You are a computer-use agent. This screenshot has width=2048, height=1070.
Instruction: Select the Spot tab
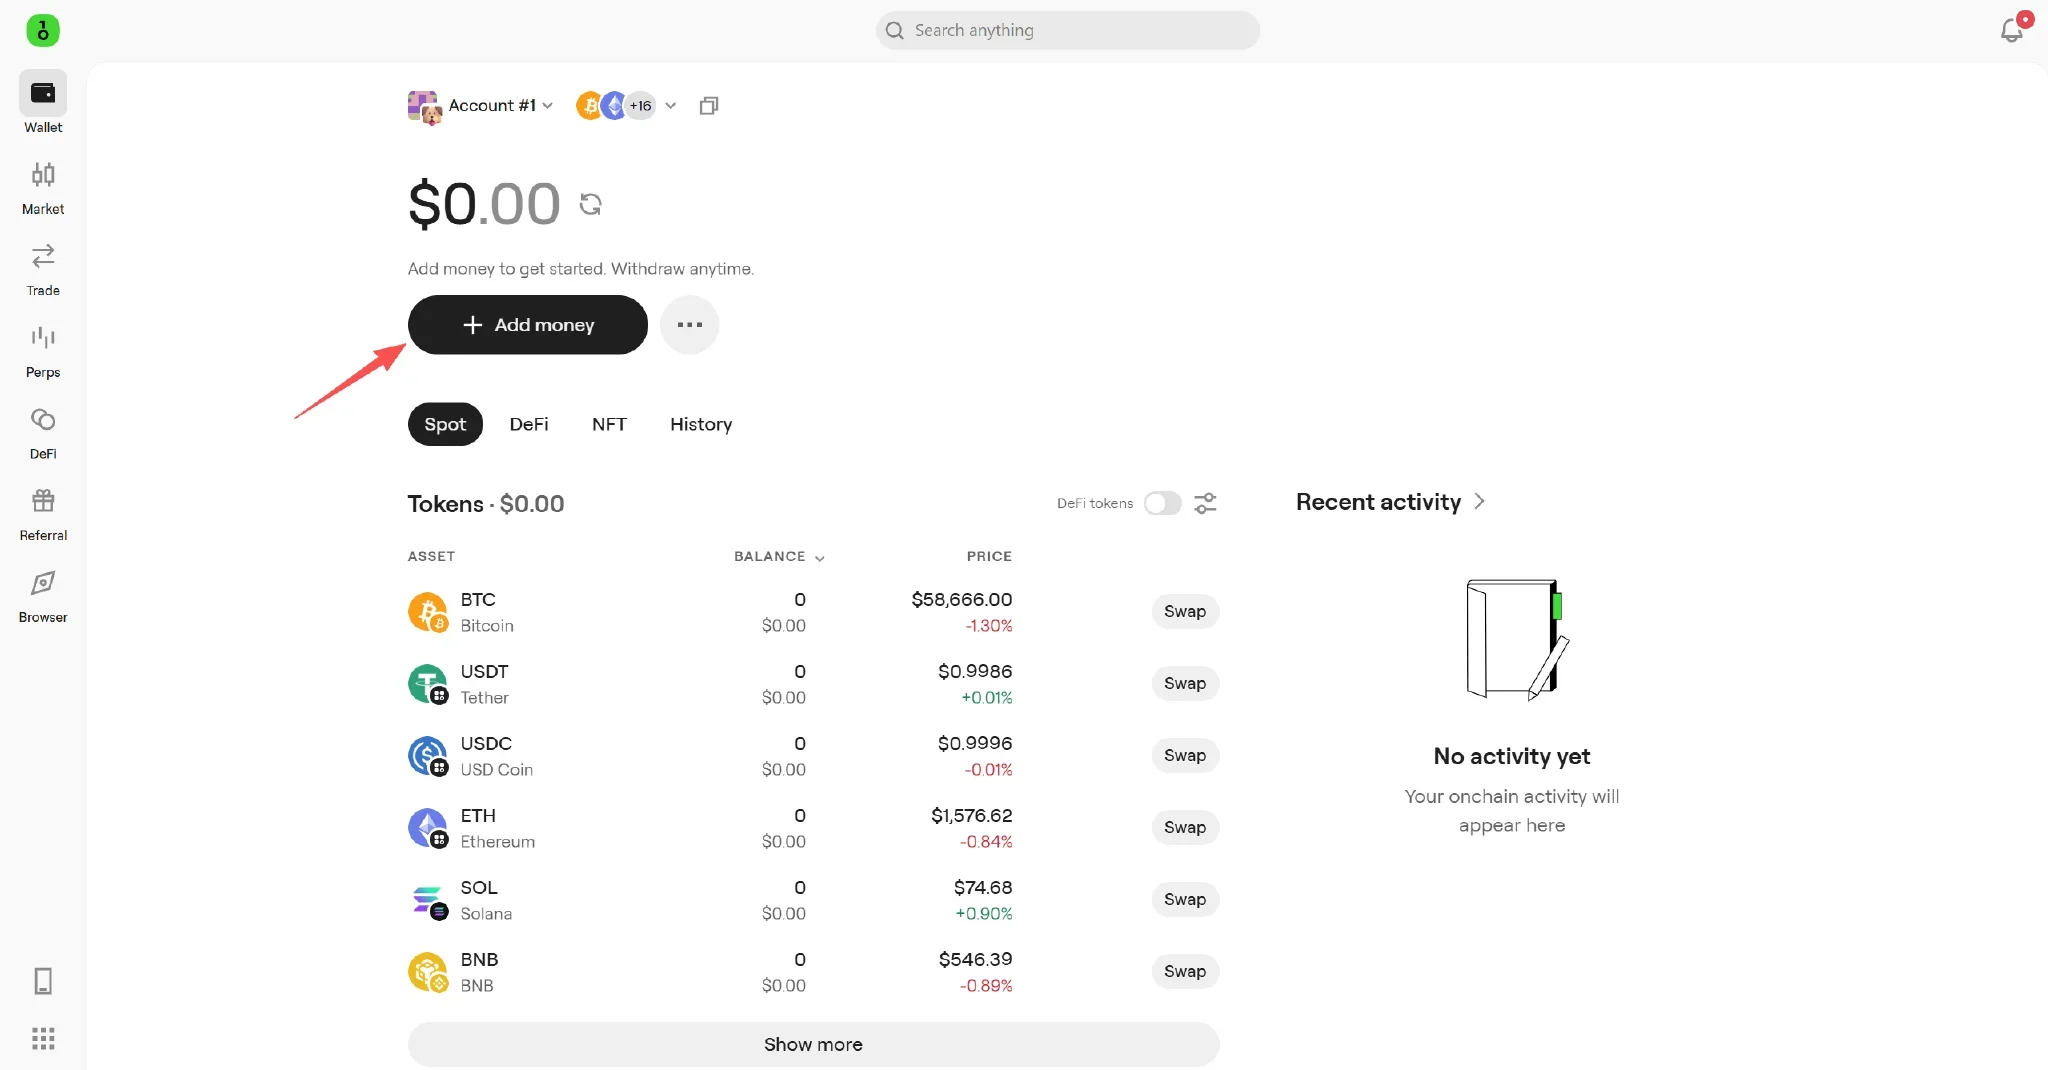coord(445,424)
